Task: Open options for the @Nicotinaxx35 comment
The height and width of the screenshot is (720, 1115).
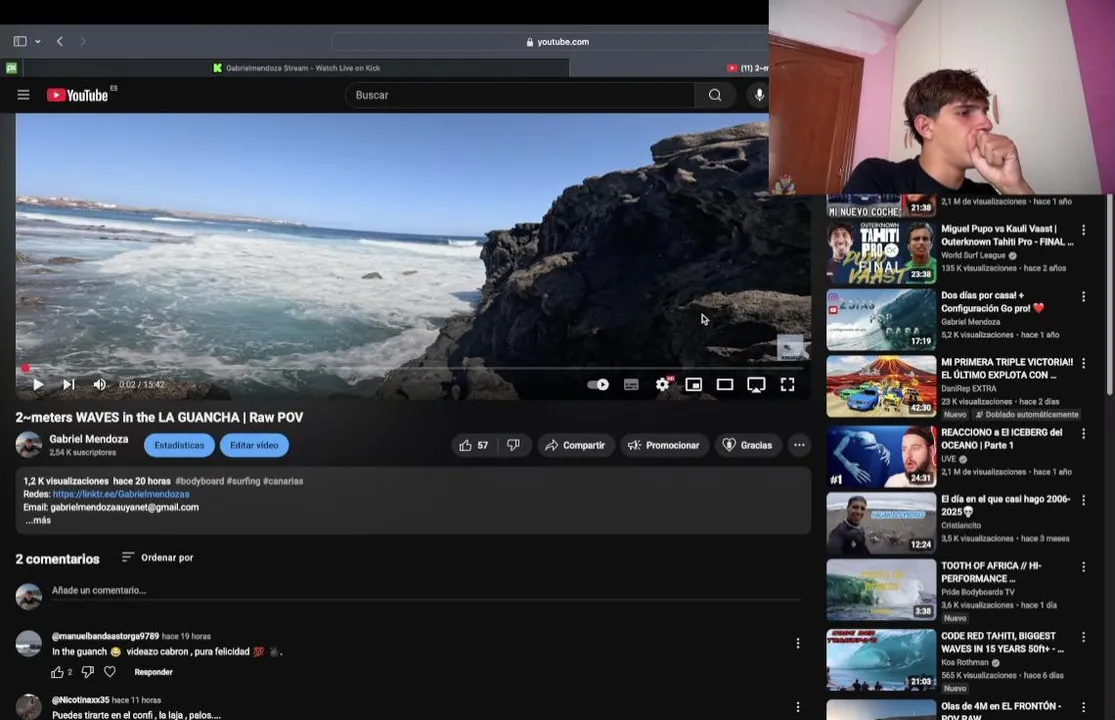Action: [798, 707]
